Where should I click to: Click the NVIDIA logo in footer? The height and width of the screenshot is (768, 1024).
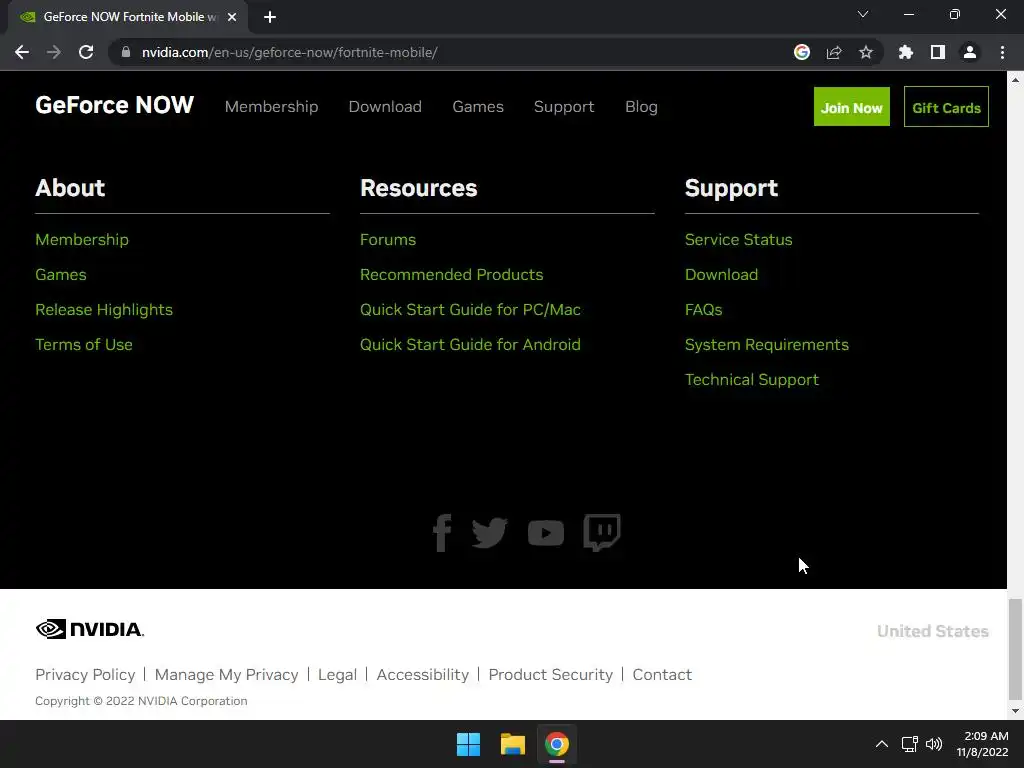pyautogui.click(x=89, y=629)
